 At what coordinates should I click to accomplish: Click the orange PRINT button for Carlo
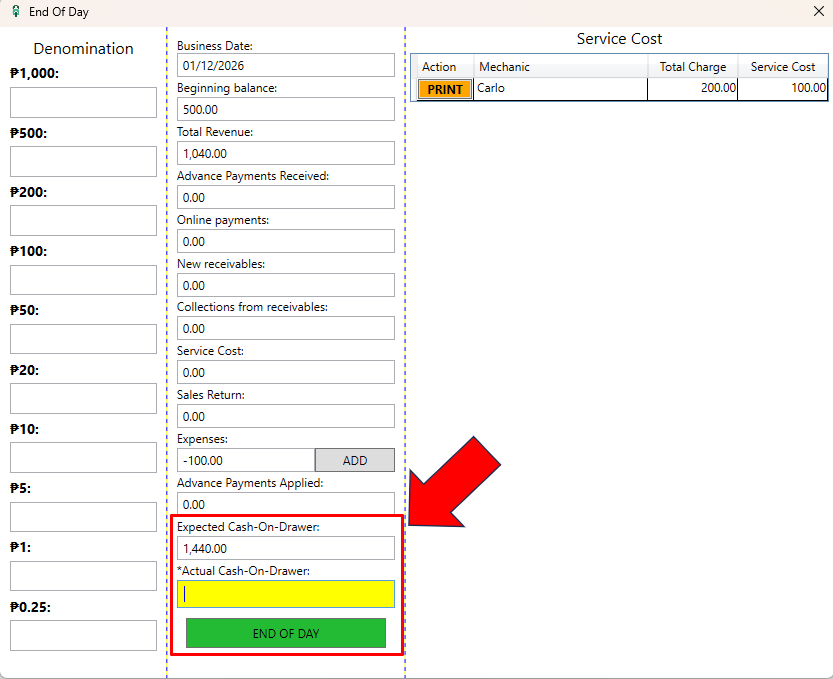[444, 89]
